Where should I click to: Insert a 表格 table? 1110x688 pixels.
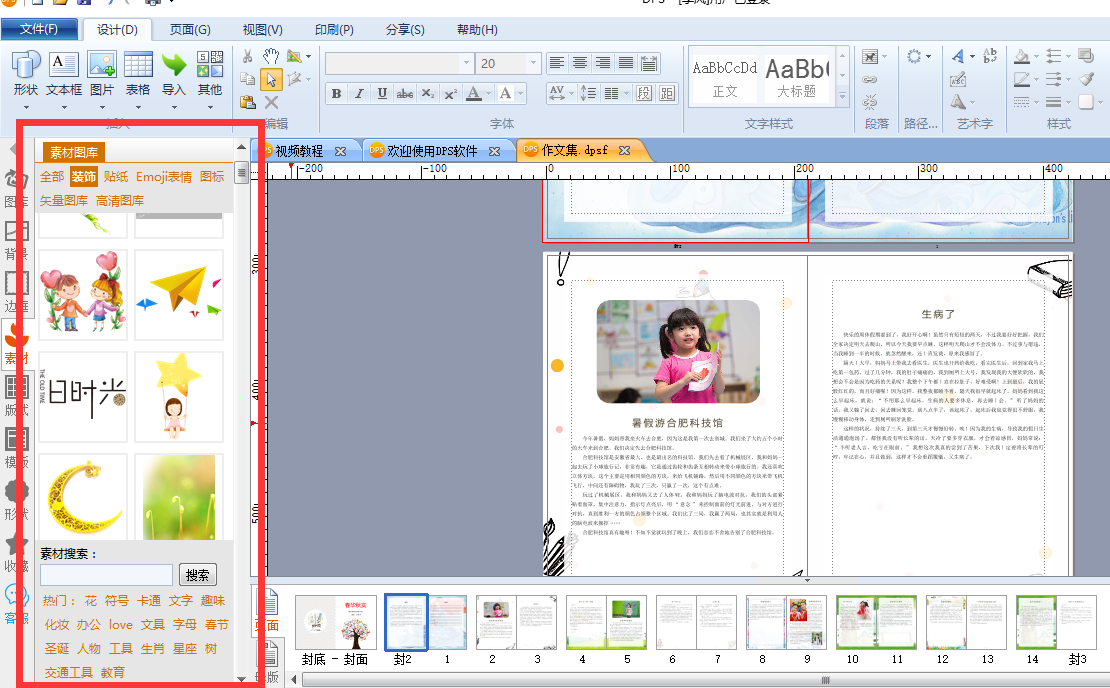pyautogui.click(x=138, y=74)
